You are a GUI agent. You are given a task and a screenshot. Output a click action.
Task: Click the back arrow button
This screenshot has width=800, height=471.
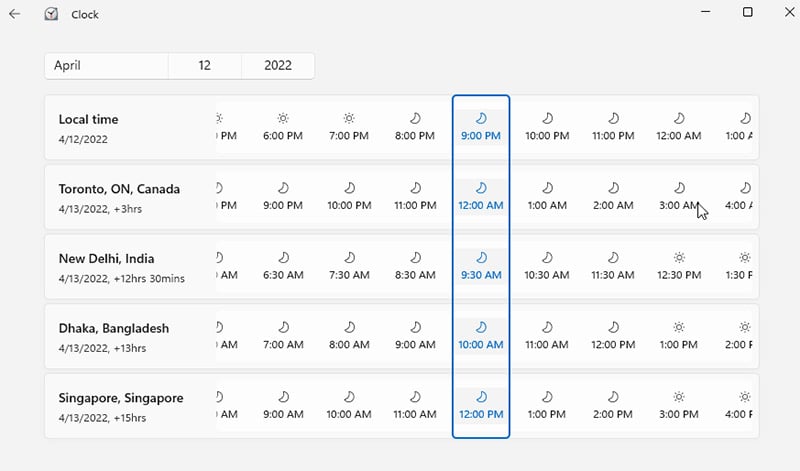coord(14,14)
